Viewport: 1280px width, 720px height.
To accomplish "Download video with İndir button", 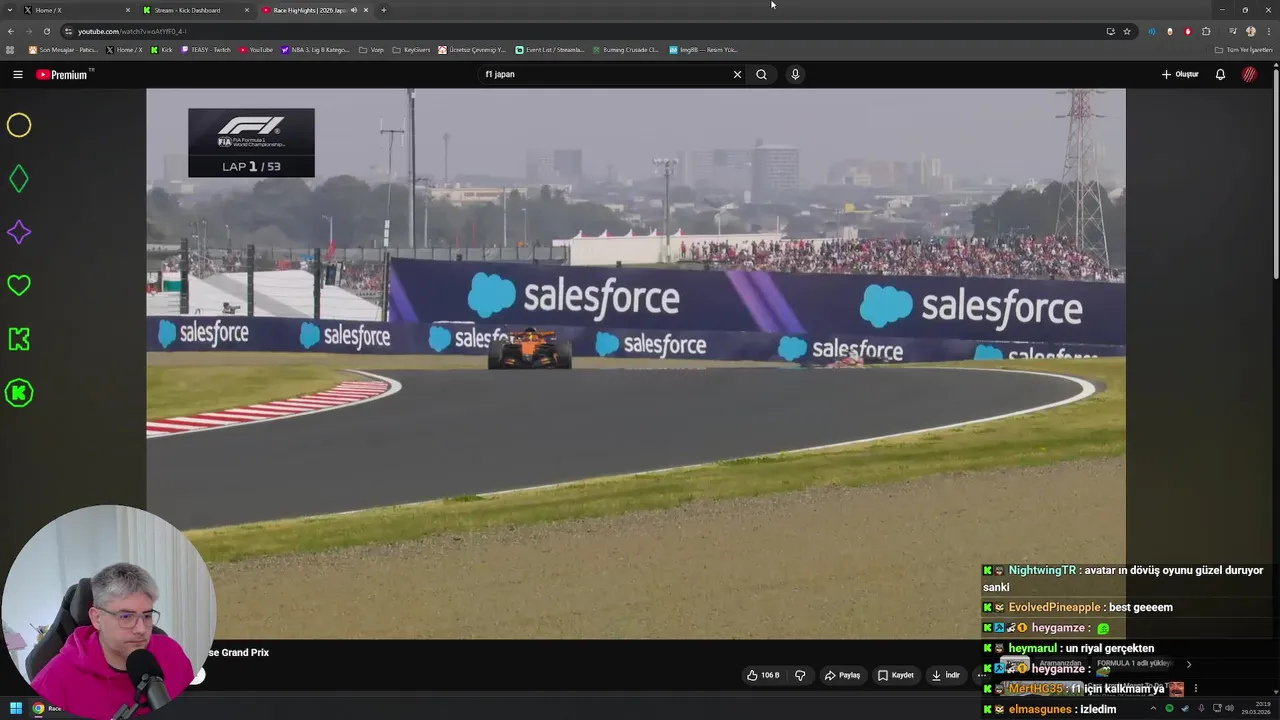I will 946,675.
